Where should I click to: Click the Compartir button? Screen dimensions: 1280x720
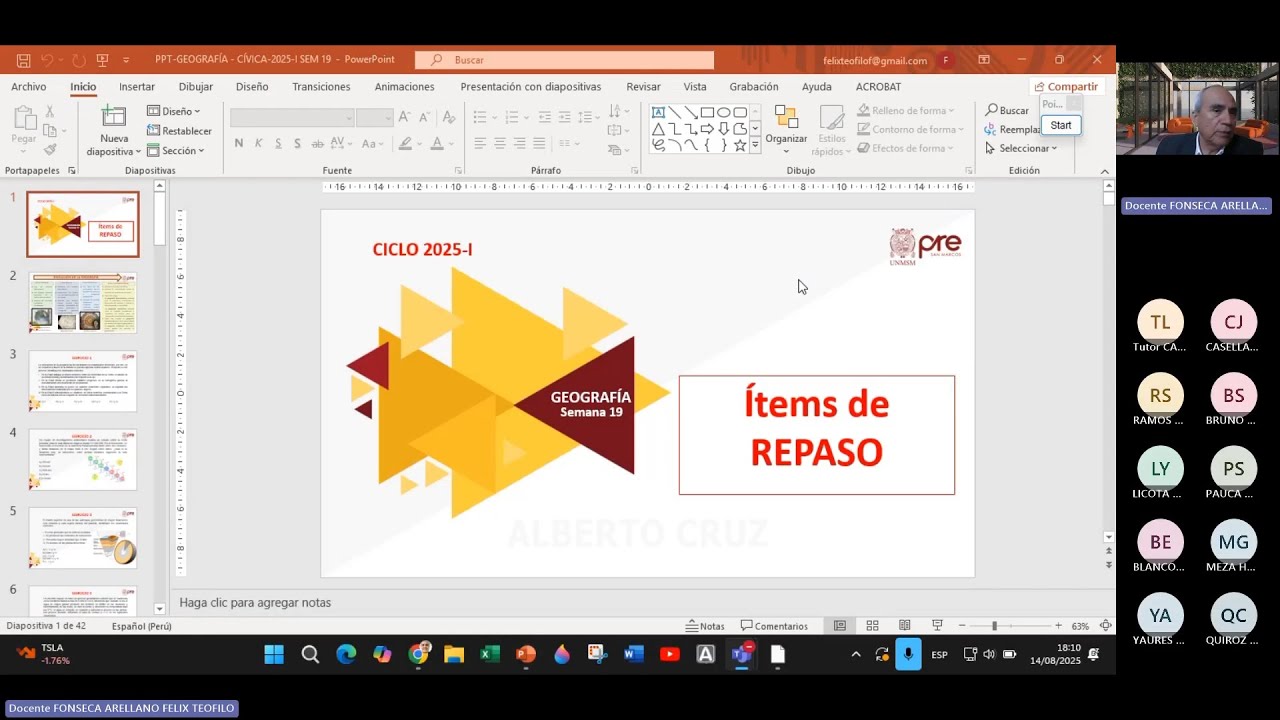click(1066, 87)
